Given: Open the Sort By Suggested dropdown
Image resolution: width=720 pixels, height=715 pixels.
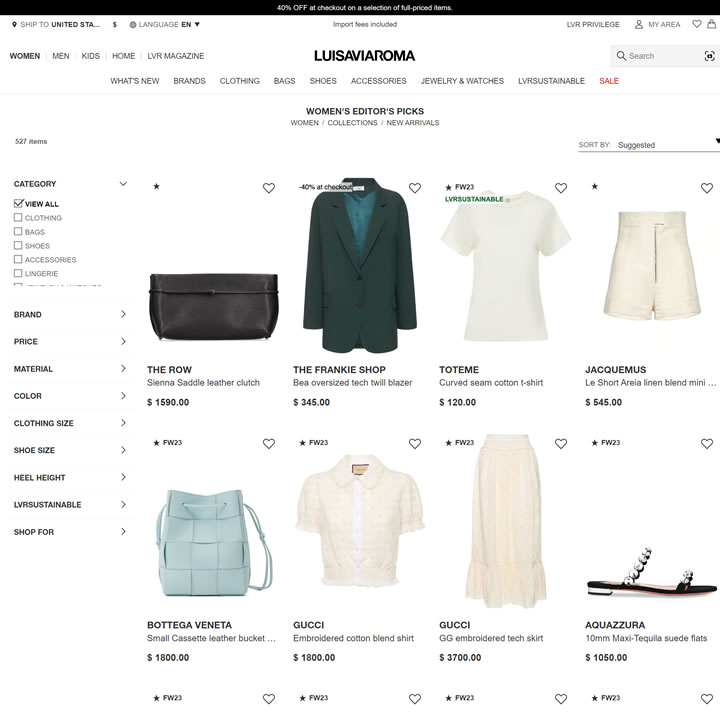Looking at the screenshot, I should pyautogui.click(x=649, y=145).
